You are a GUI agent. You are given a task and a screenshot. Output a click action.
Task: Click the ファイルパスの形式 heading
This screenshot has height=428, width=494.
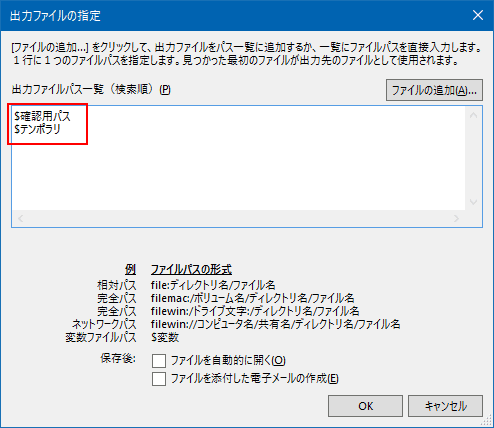[191, 269]
